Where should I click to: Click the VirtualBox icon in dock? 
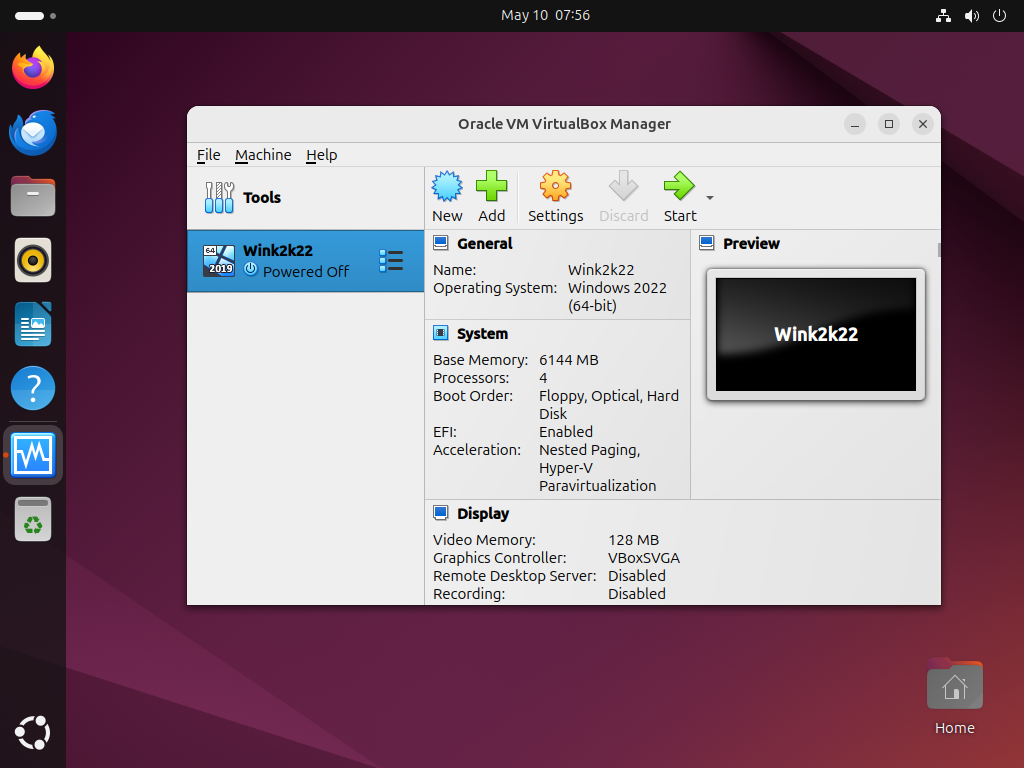pos(33,455)
